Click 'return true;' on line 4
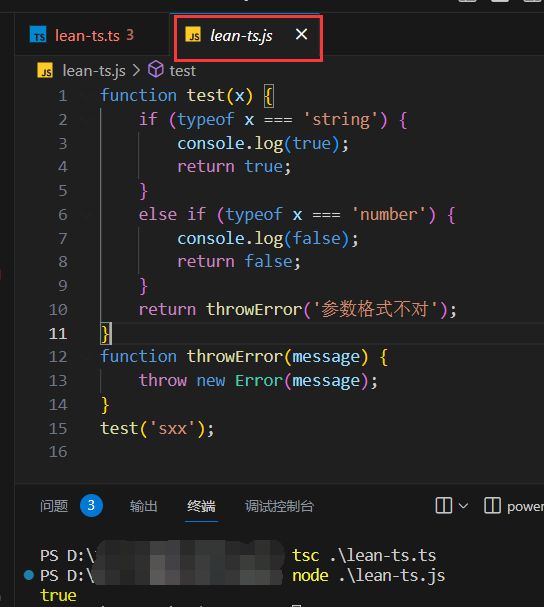The width and height of the screenshot is (544, 607). [234, 167]
